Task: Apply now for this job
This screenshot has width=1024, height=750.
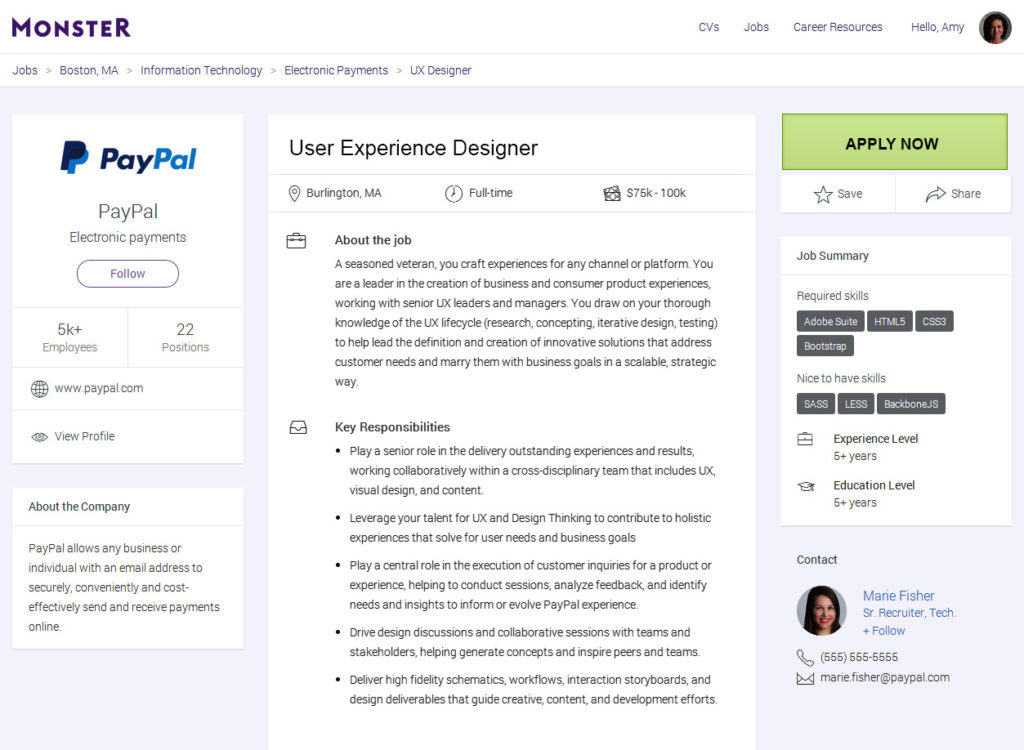Action: point(895,142)
